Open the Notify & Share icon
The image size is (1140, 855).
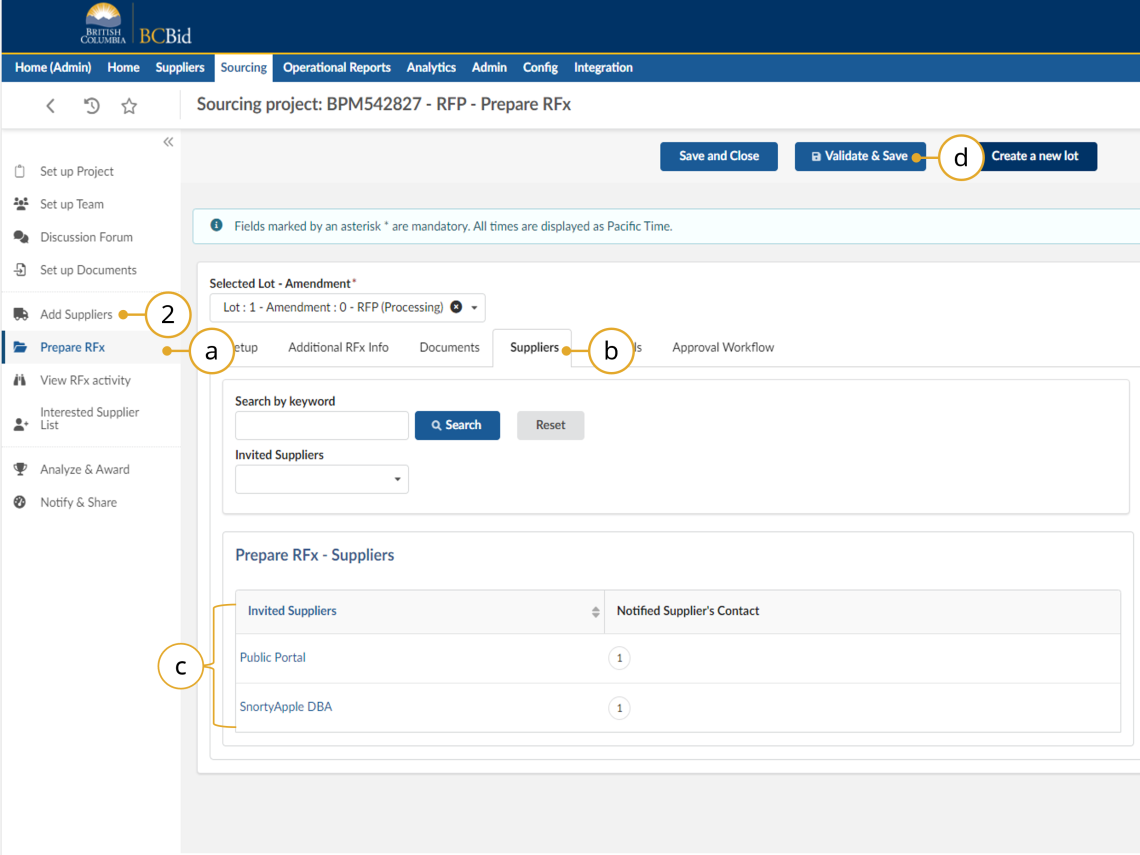(19, 502)
